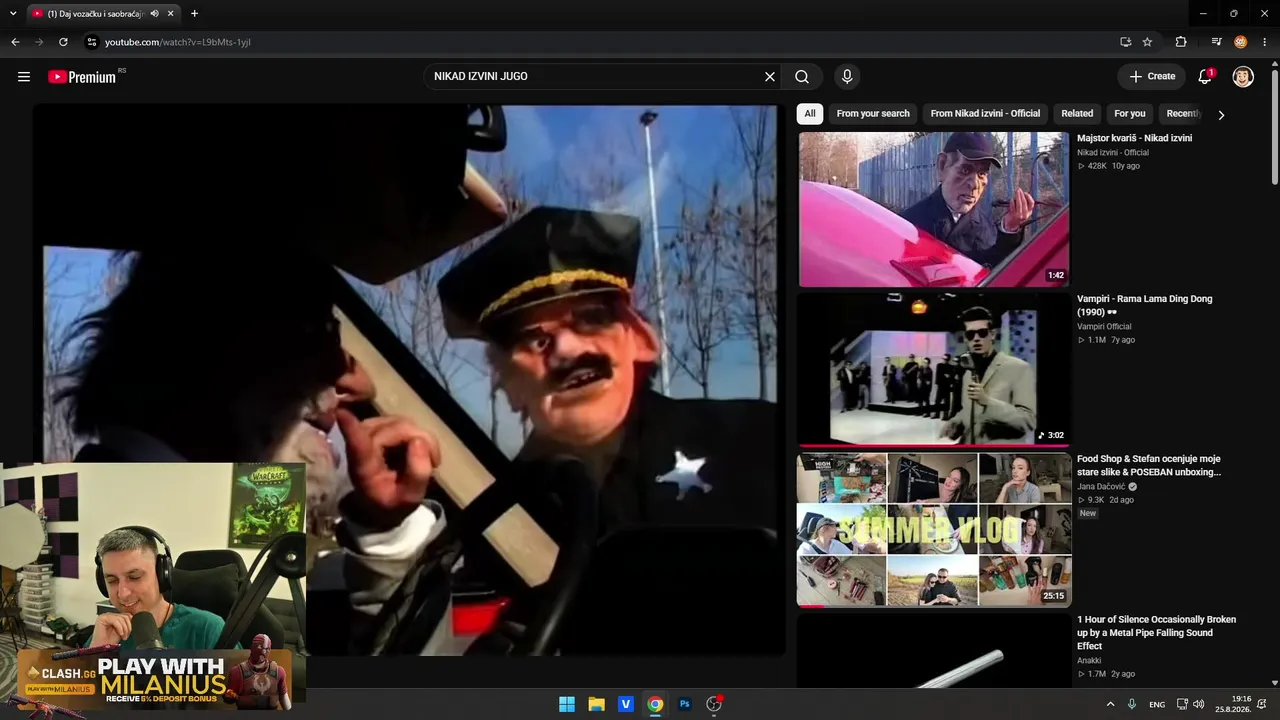Open network and volume quick settings
1280x720 pixels.
coord(1190,704)
